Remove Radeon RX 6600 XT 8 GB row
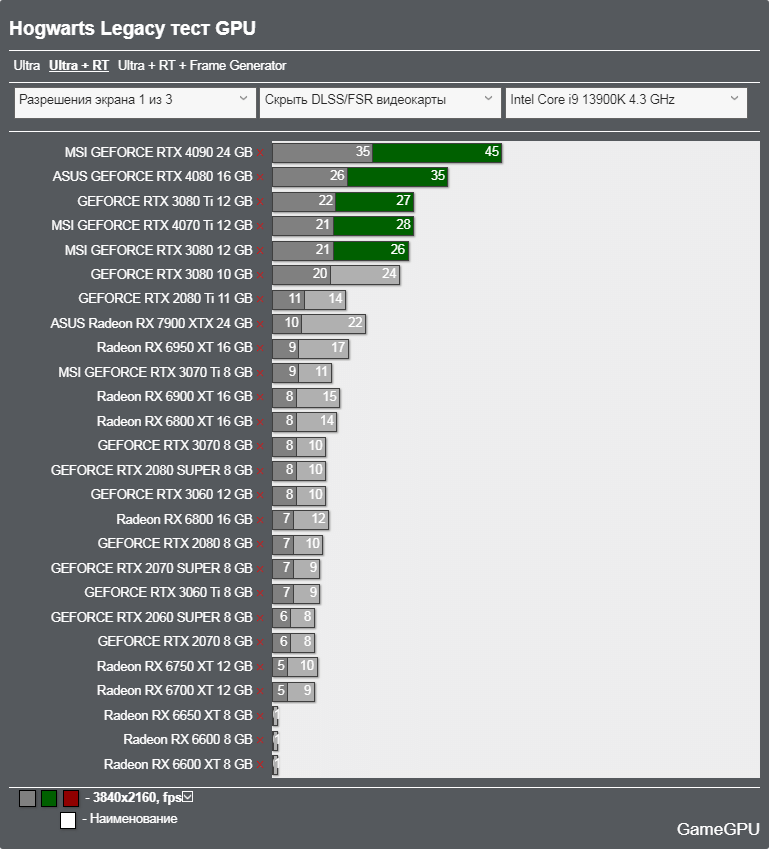This screenshot has width=769, height=849. pos(260,766)
